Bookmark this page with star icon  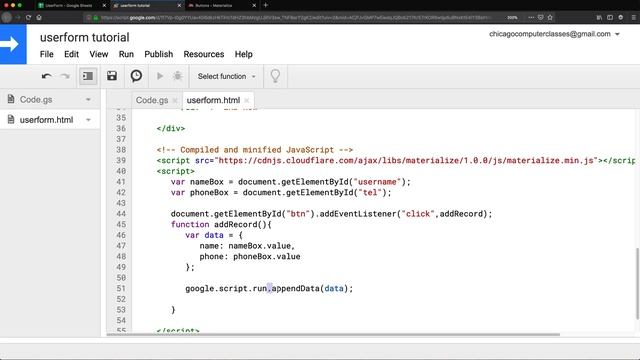tap(550, 18)
